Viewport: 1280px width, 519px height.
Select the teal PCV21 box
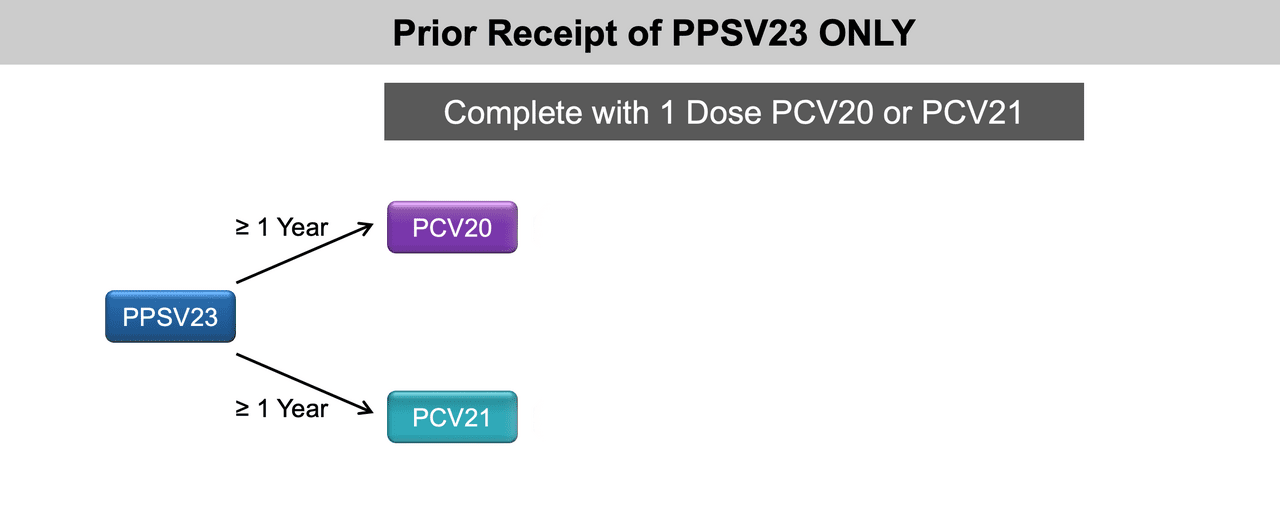point(452,417)
